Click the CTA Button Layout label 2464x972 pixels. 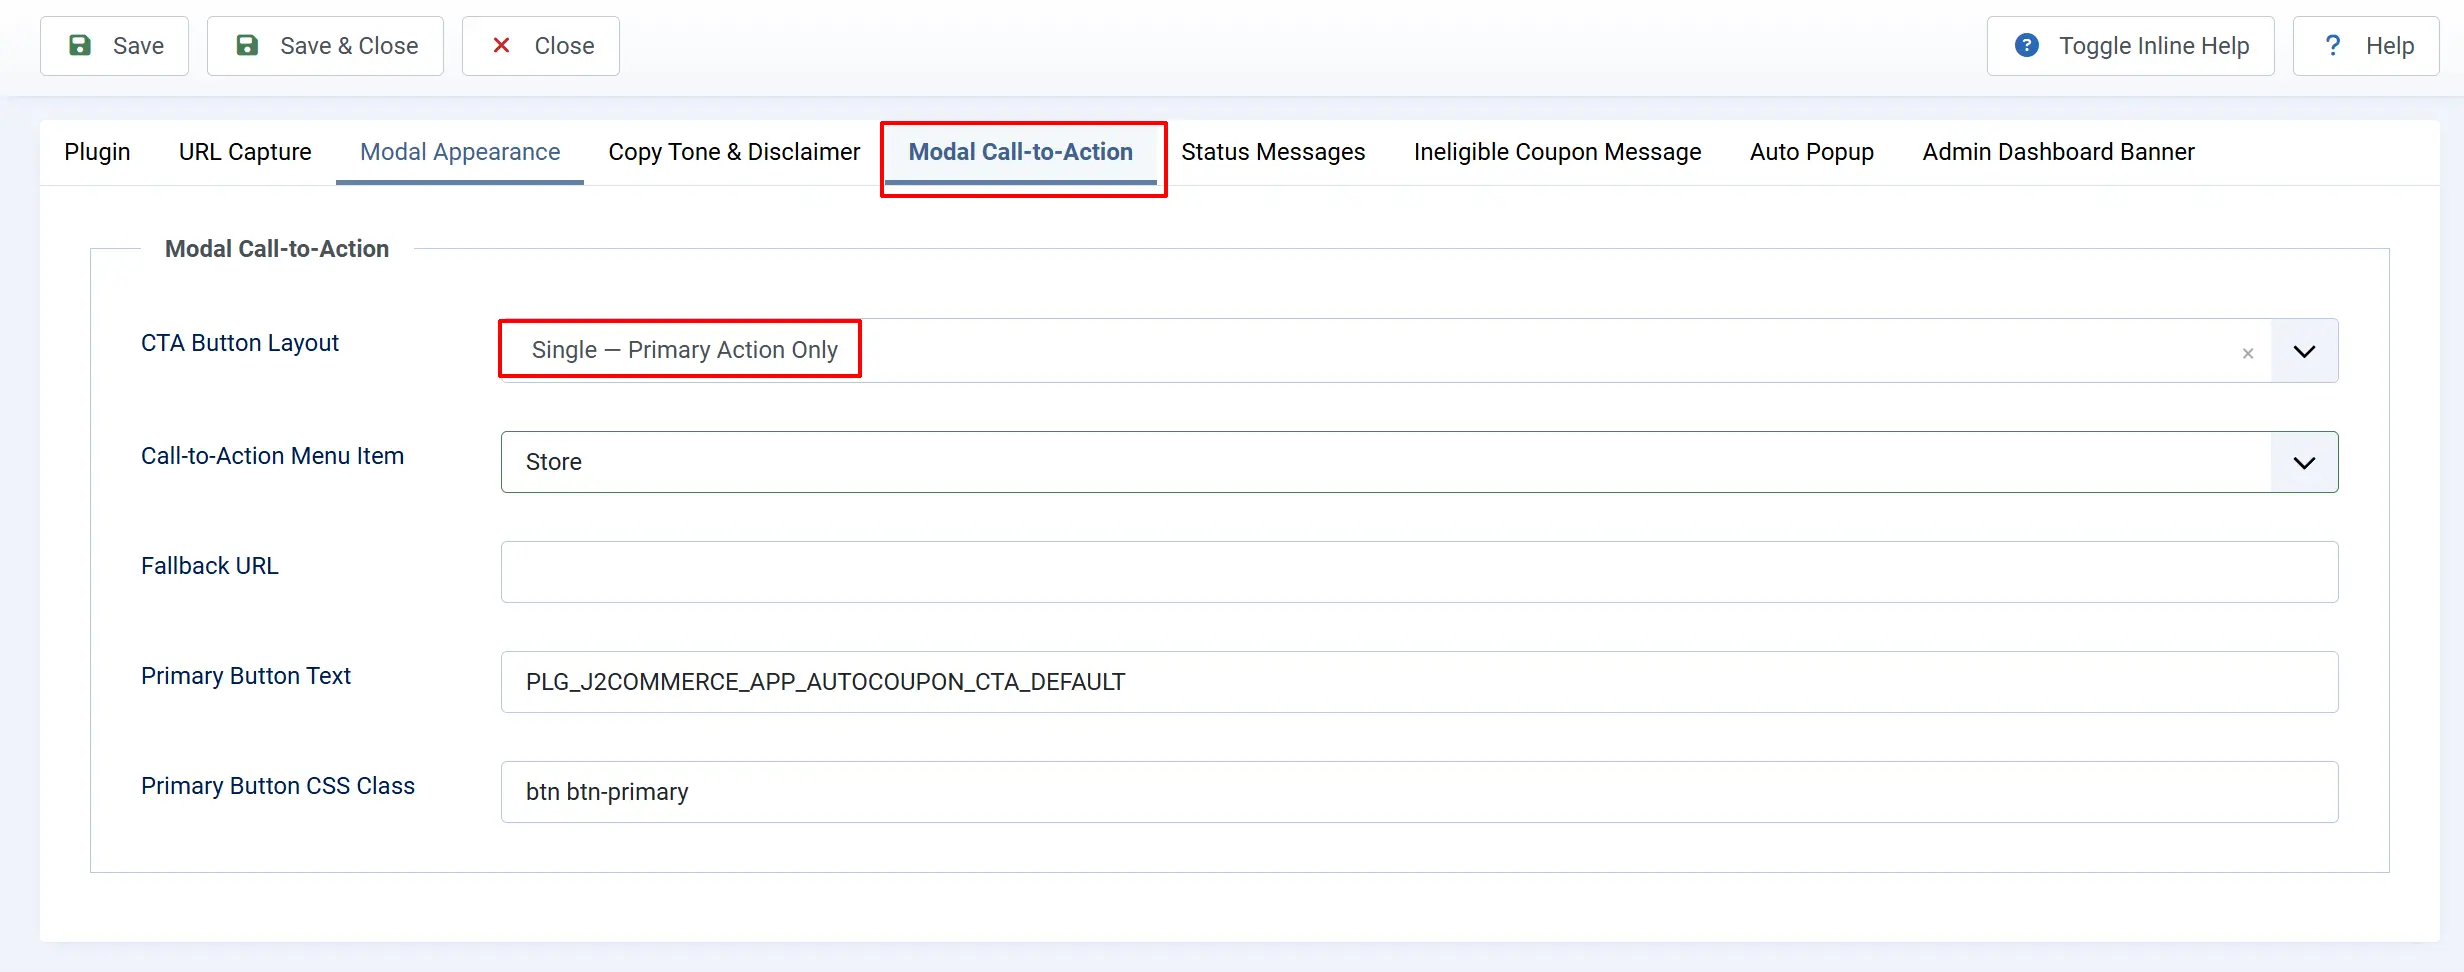click(x=240, y=343)
